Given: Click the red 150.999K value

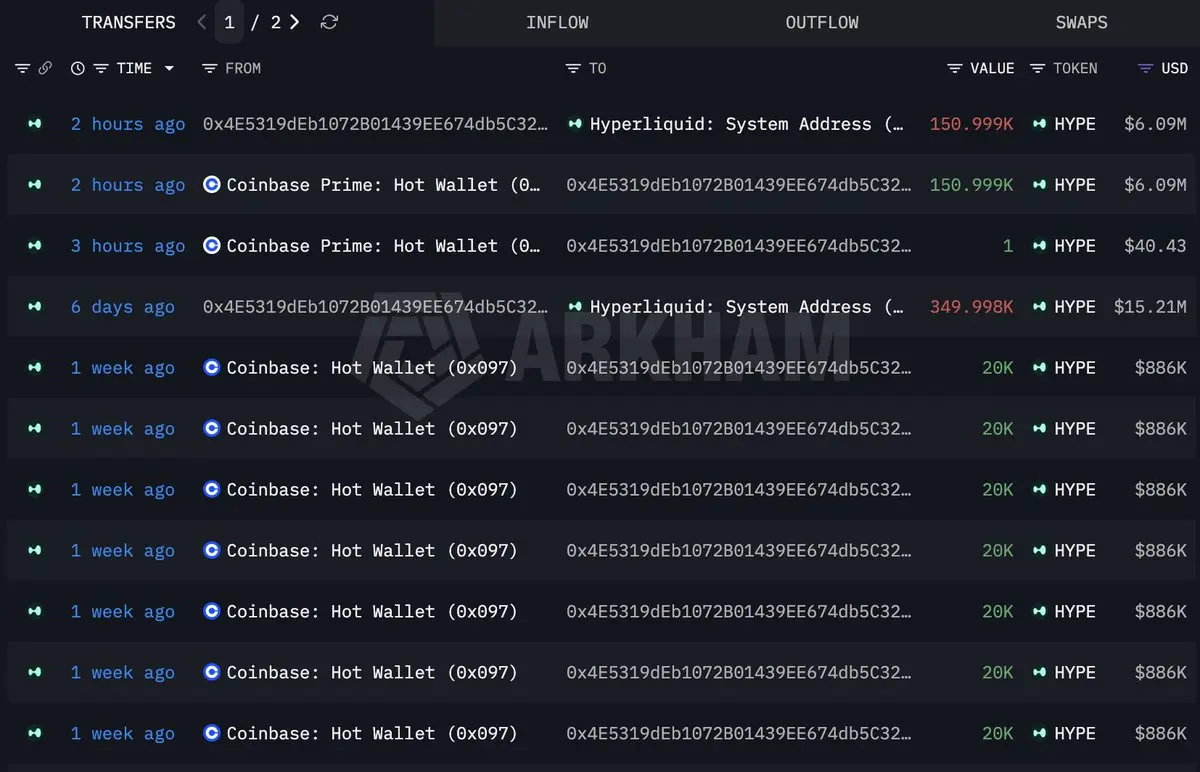Looking at the screenshot, I should 971,124.
